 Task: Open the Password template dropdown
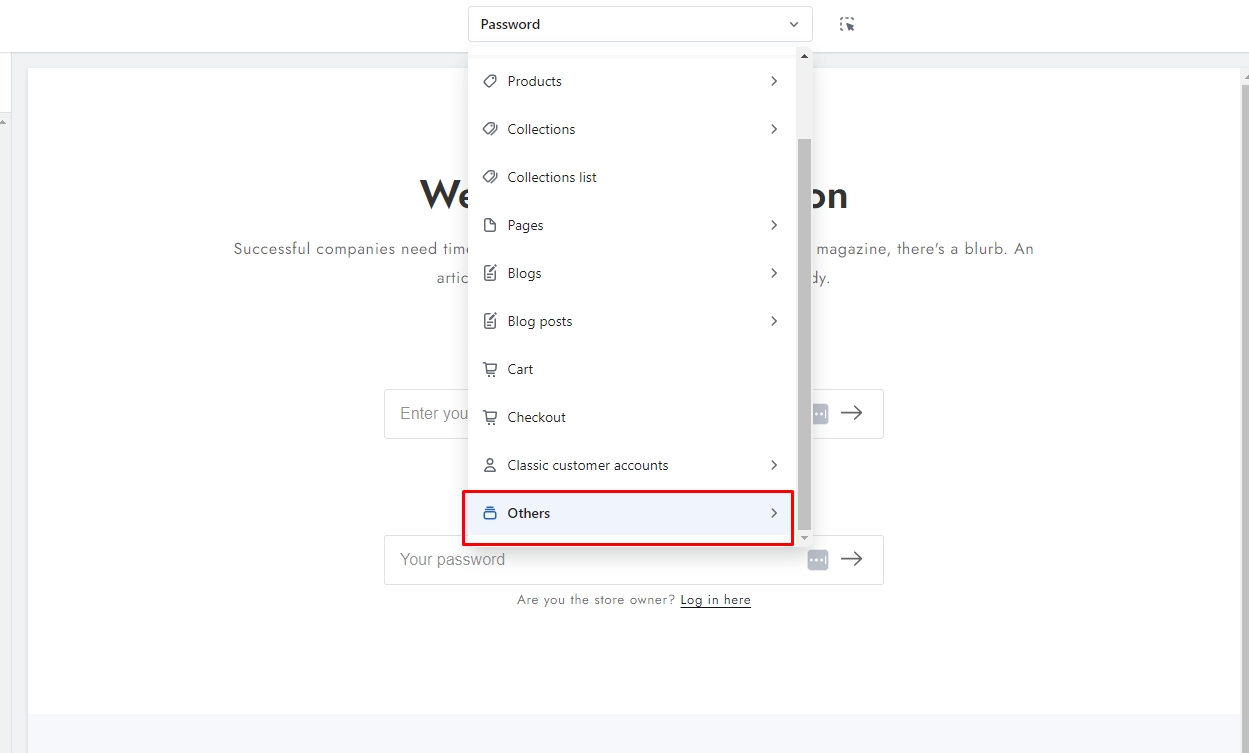[x=640, y=24]
